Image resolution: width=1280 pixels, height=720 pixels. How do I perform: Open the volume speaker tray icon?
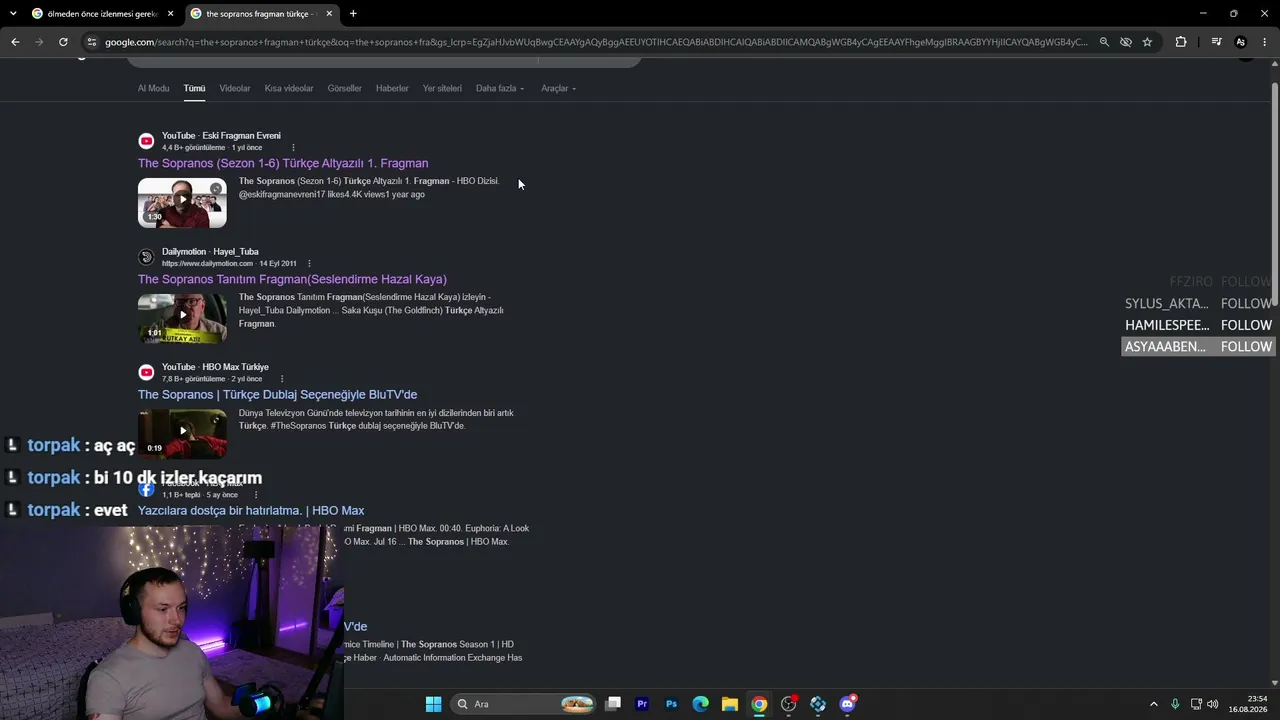click(1213, 704)
